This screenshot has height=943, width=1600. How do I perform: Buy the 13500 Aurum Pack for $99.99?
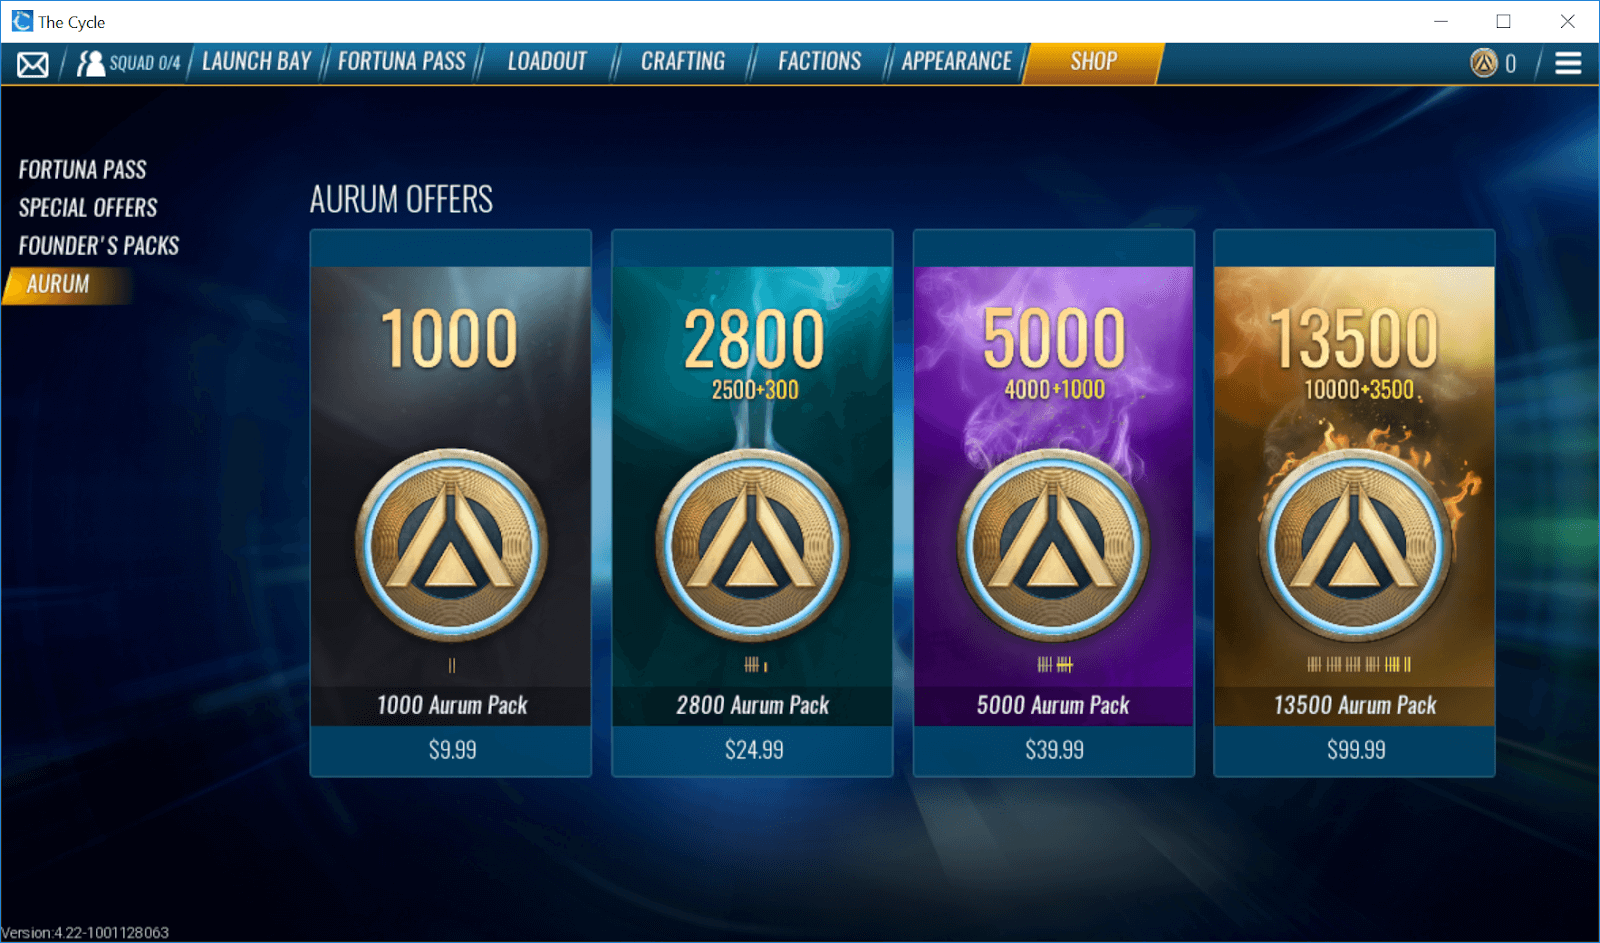1355,750
